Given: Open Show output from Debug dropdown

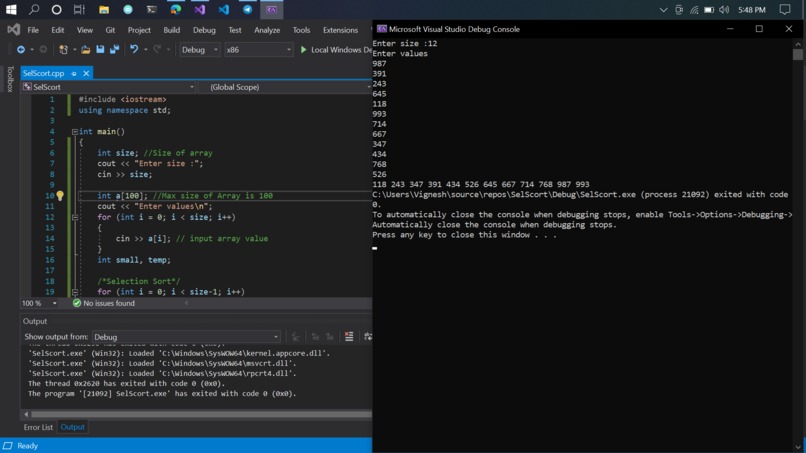Looking at the screenshot, I should click(x=187, y=337).
